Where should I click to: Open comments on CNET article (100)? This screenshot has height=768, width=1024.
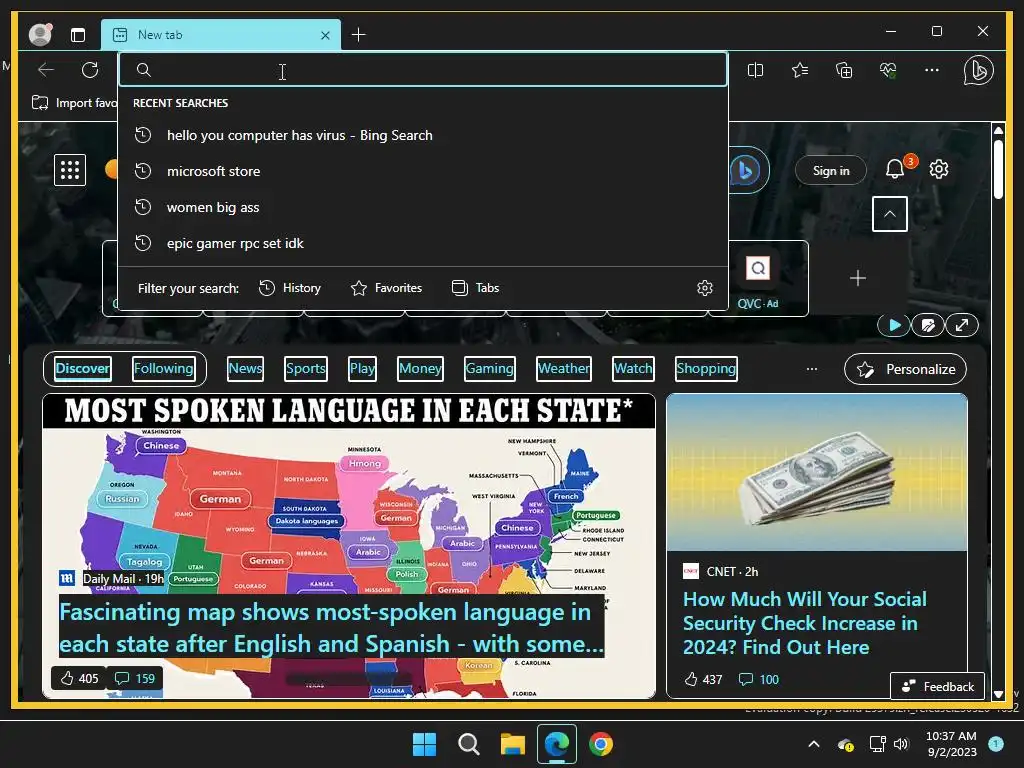[758, 679]
